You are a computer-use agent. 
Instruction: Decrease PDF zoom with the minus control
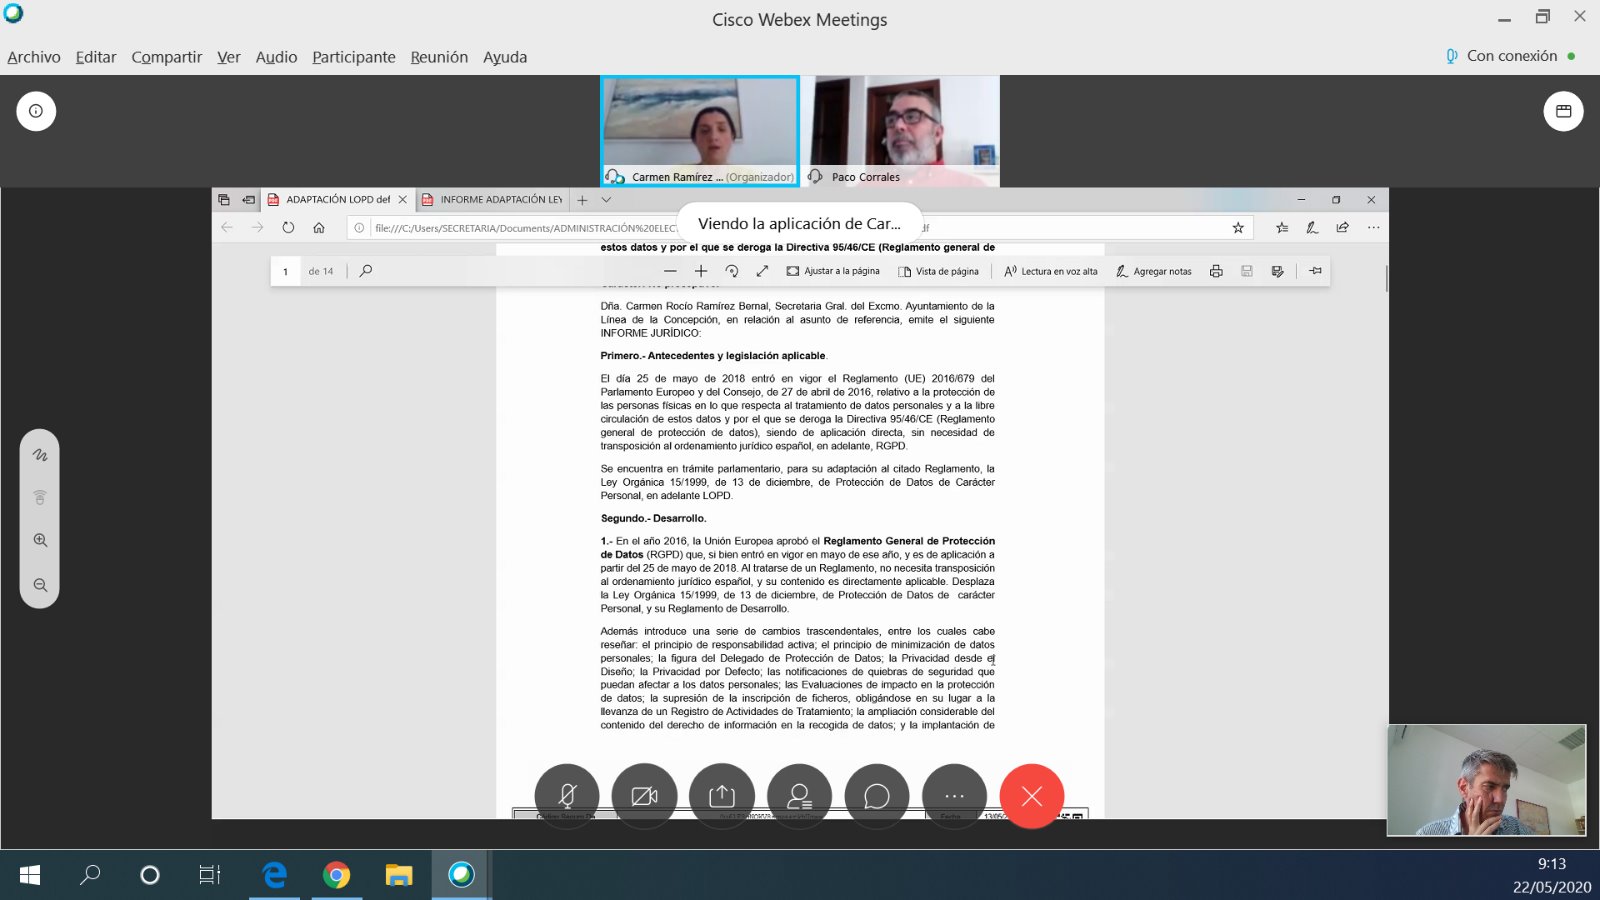click(x=671, y=271)
